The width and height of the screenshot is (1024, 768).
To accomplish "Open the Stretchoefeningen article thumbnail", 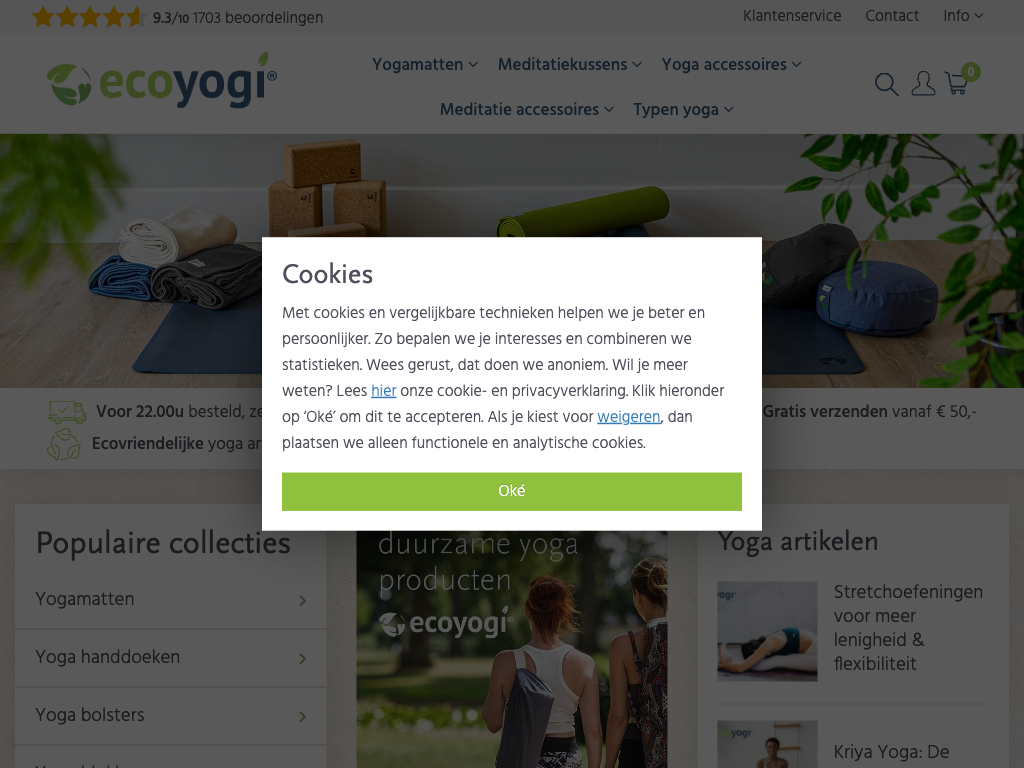I will click(767, 631).
